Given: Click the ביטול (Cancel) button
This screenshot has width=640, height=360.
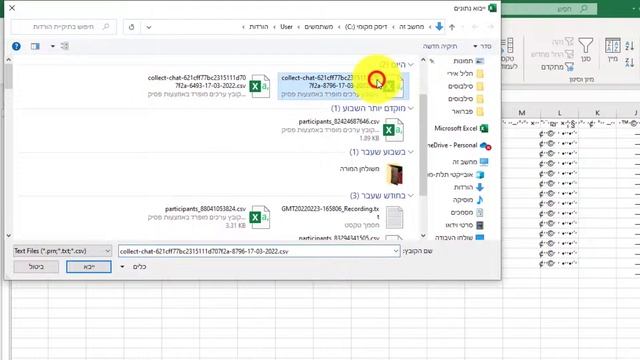Looking at the screenshot, I should click(x=36, y=267).
